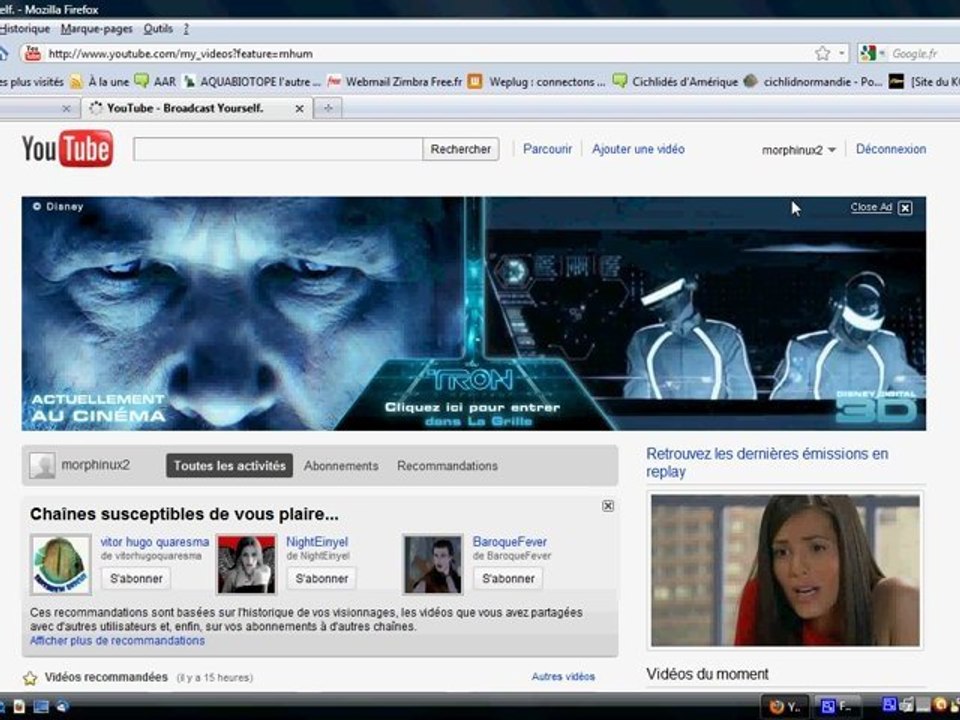Open the vitor hugo quaresma channel link
The image size is (960, 720).
tap(154, 542)
